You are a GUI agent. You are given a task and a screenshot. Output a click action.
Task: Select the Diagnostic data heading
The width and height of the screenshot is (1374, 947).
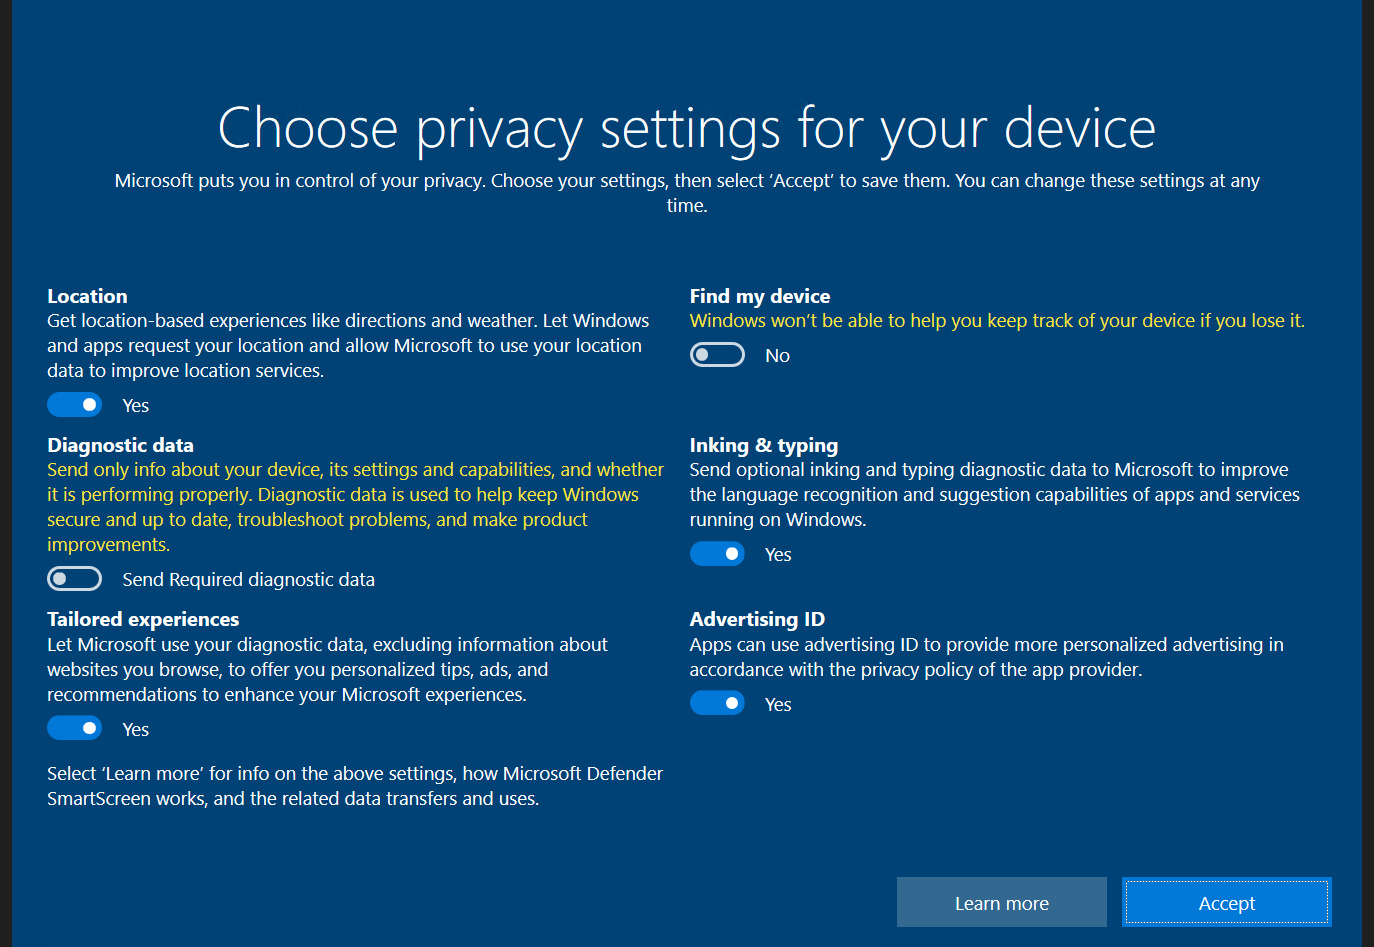[x=120, y=445]
